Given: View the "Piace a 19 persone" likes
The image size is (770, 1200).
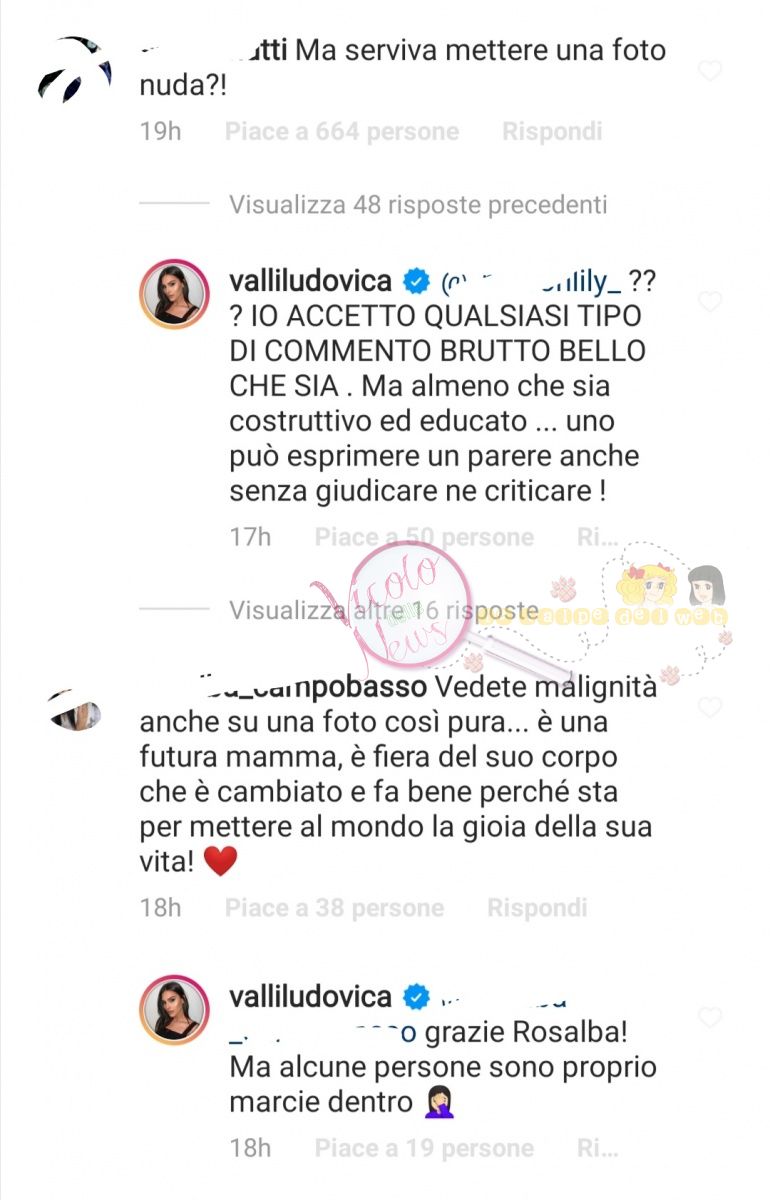Looking at the screenshot, I should click(424, 1148).
